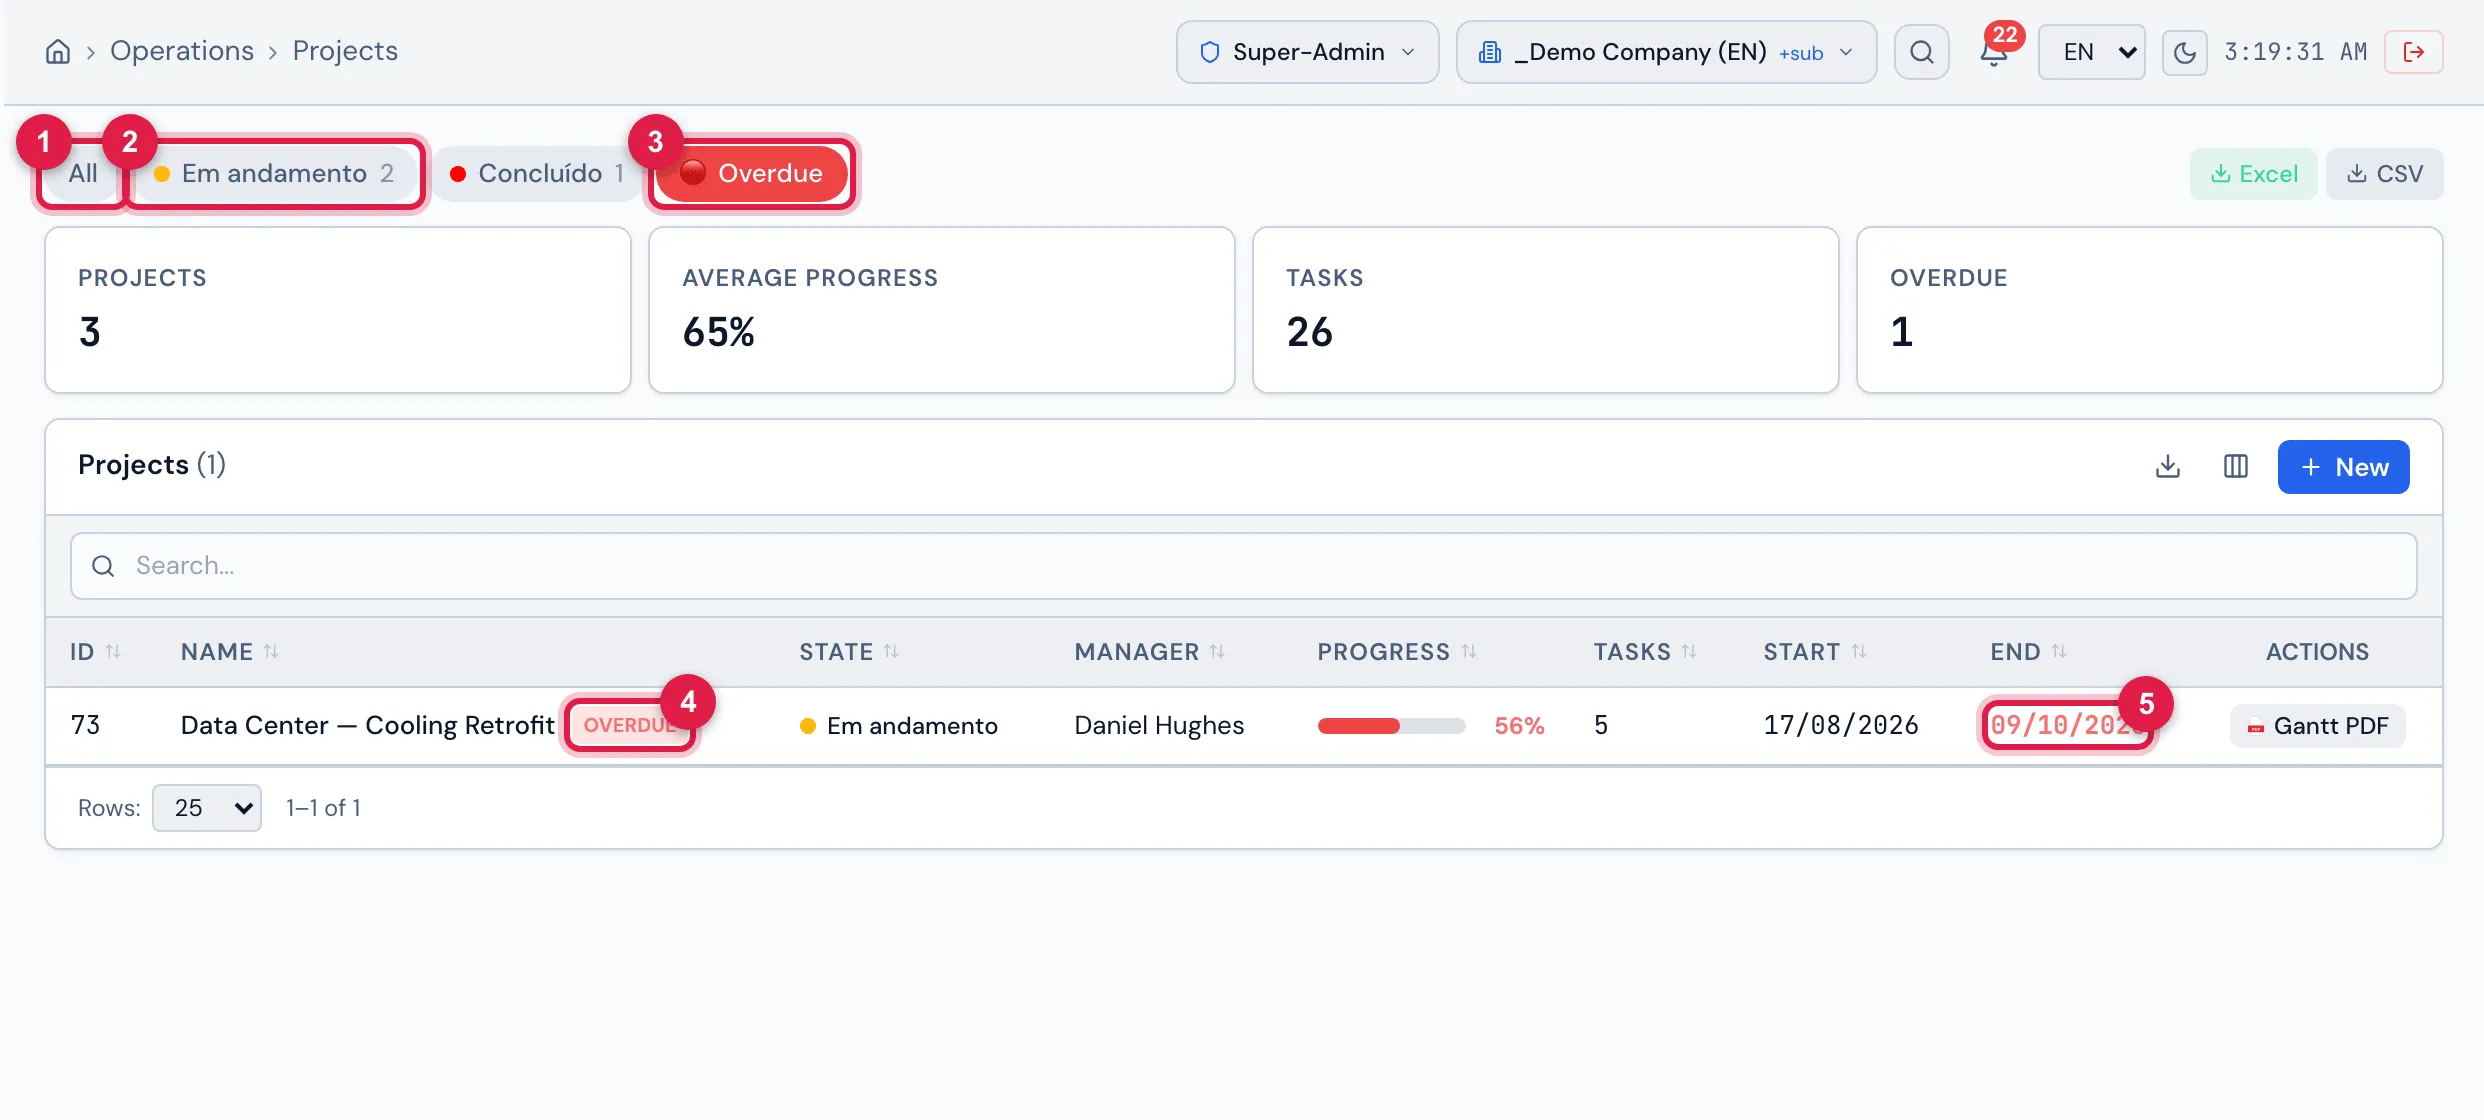The height and width of the screenshot is (1120, 2484).
Task: Sort the table by the START column
Action: point(1814,652)
